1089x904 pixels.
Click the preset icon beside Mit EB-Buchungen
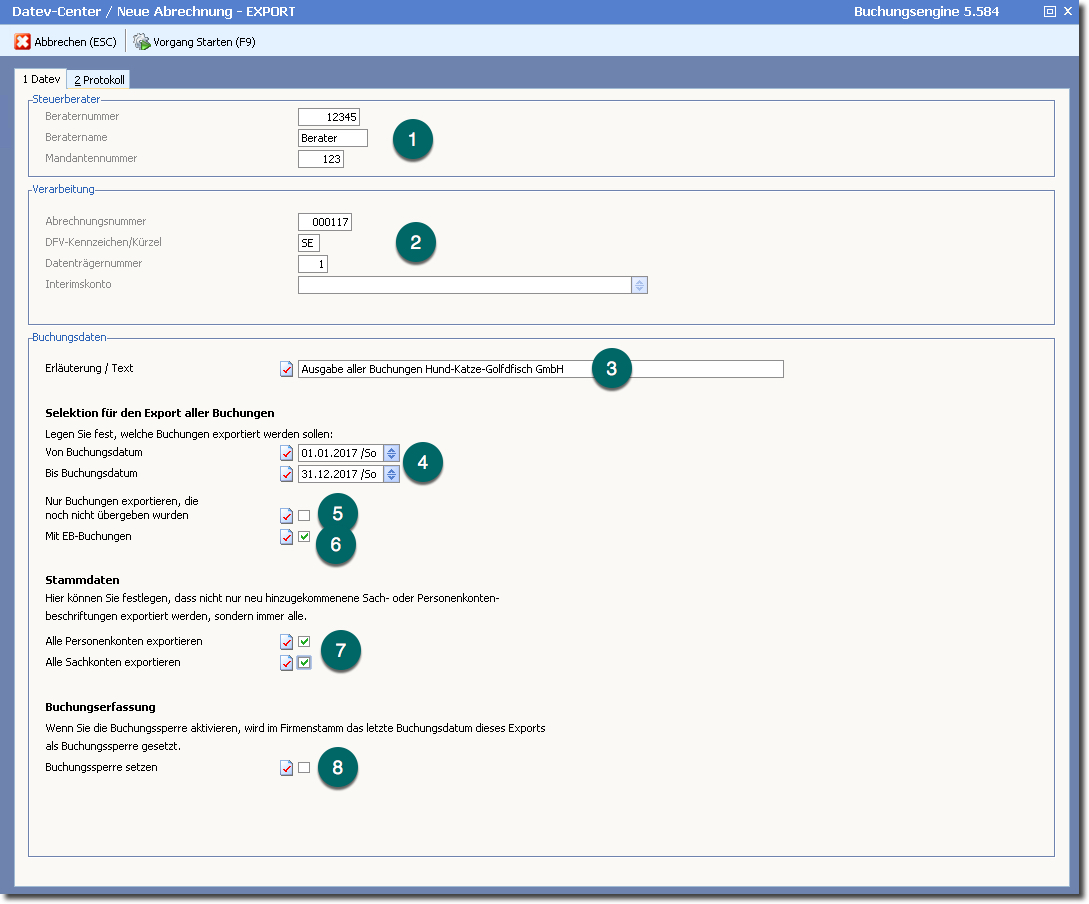click(287, 537)
